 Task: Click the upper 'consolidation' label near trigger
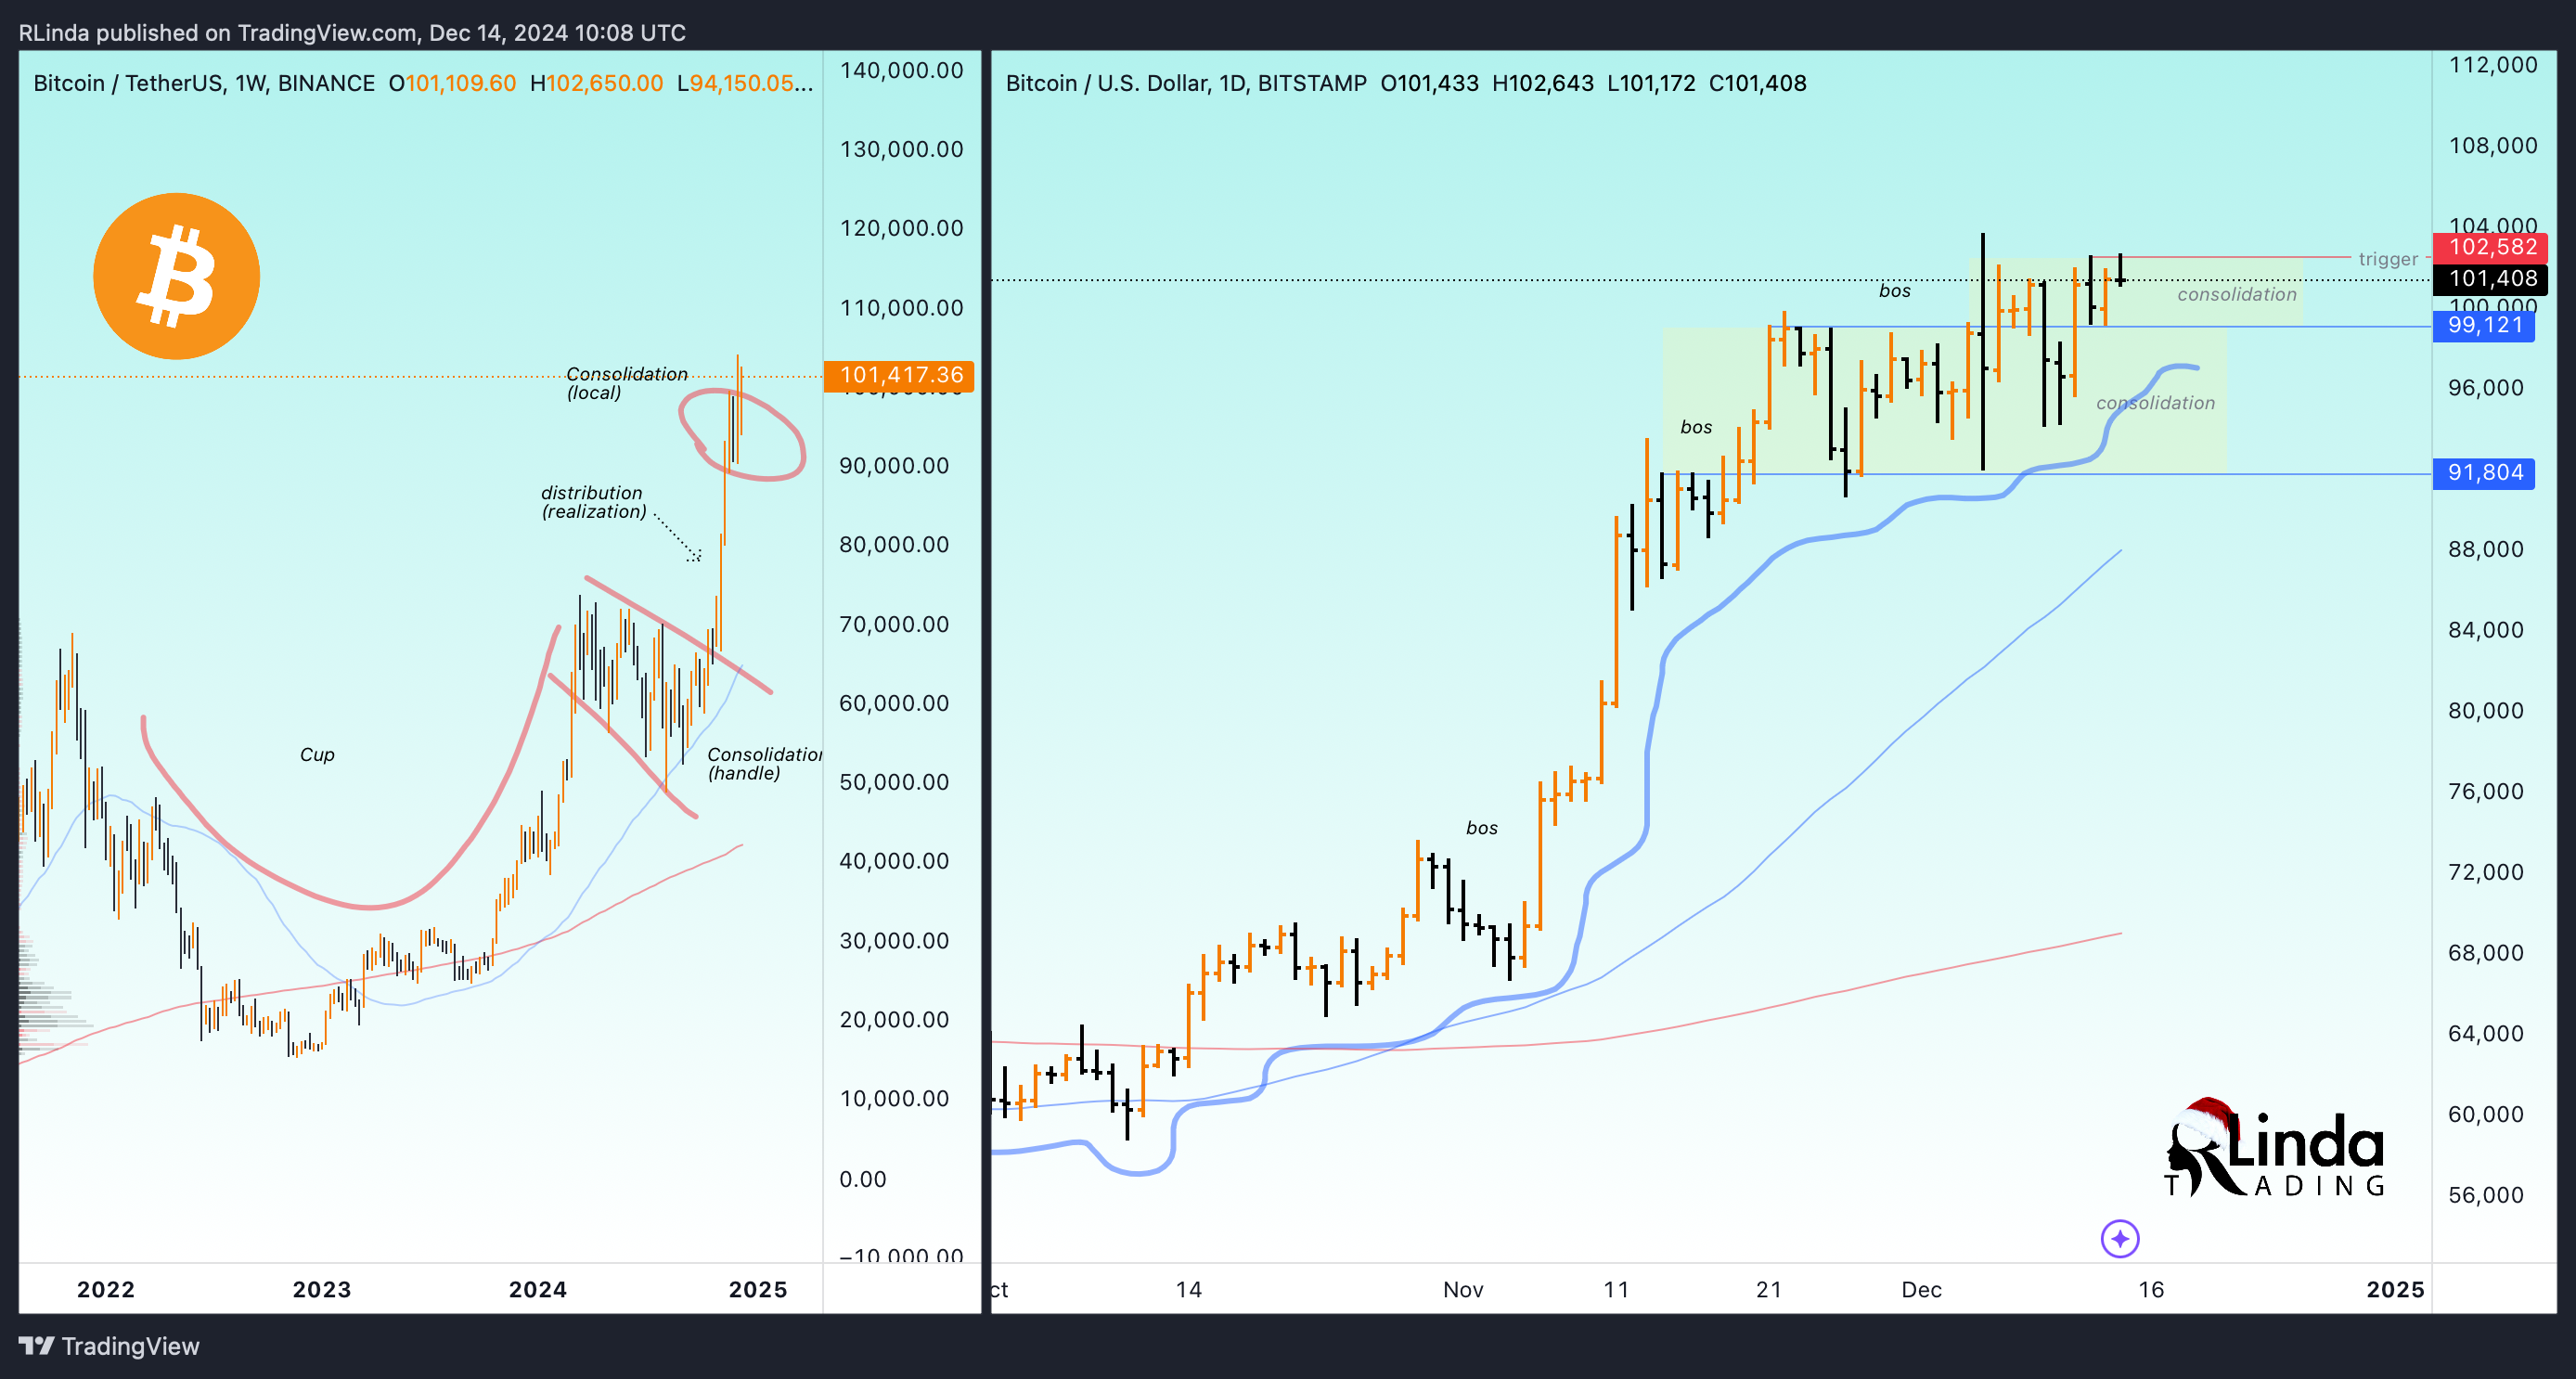2237,294
